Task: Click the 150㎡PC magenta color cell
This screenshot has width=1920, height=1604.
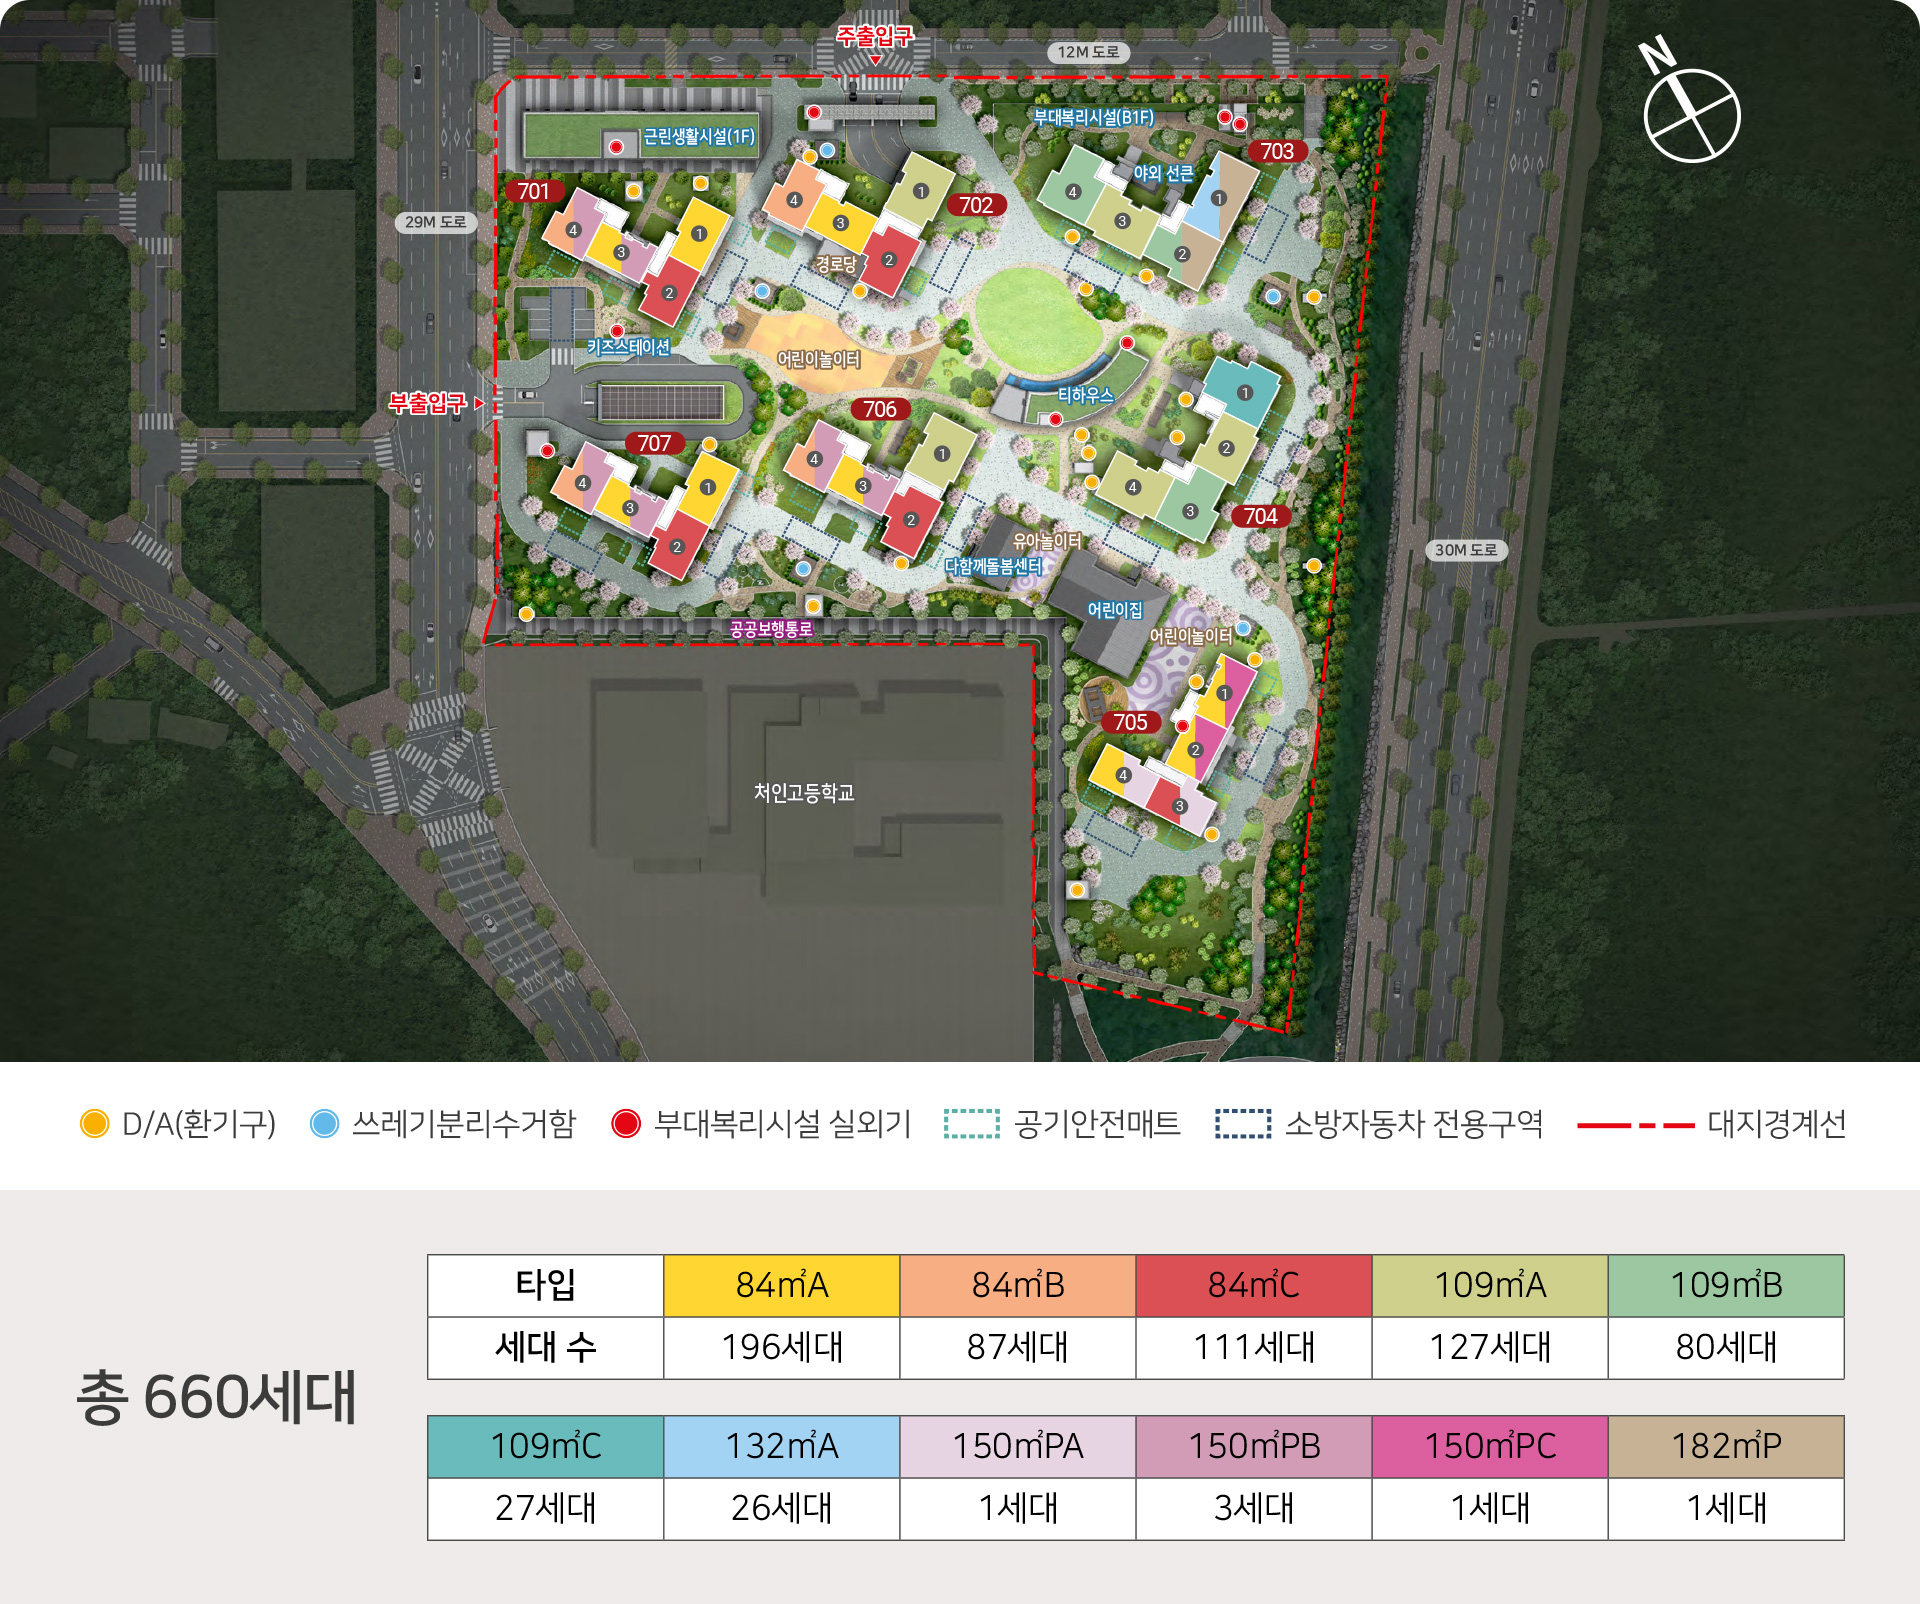Action: 1489,1446
